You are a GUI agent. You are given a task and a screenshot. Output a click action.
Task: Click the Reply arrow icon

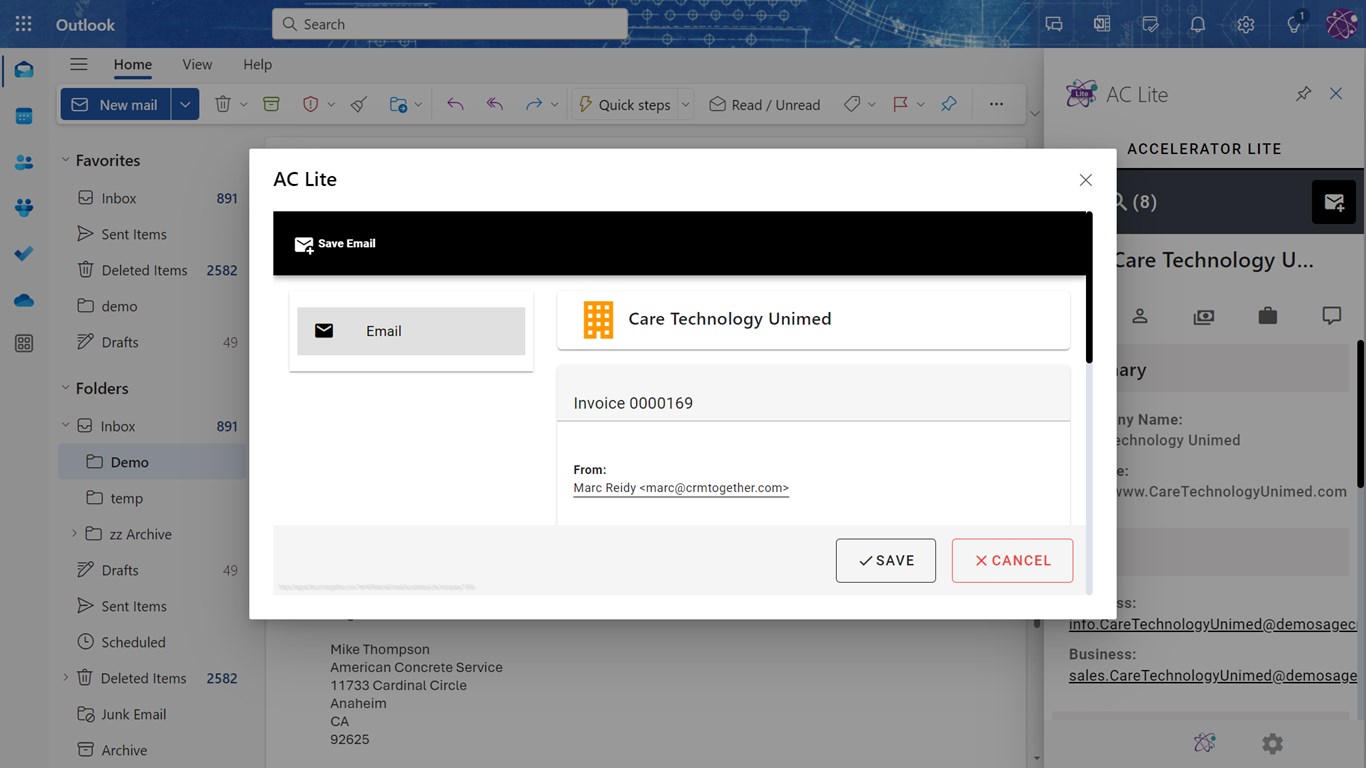point(455,104)
